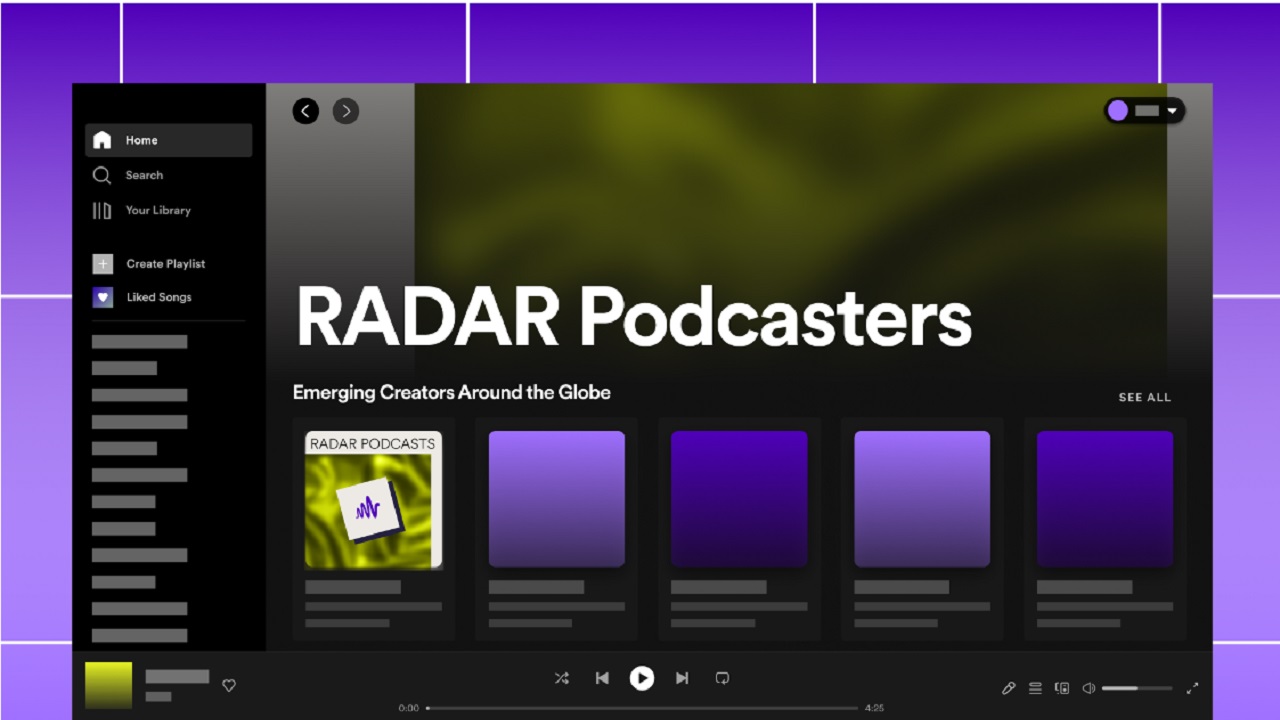Toggle repeat mode

click(722, 678)
